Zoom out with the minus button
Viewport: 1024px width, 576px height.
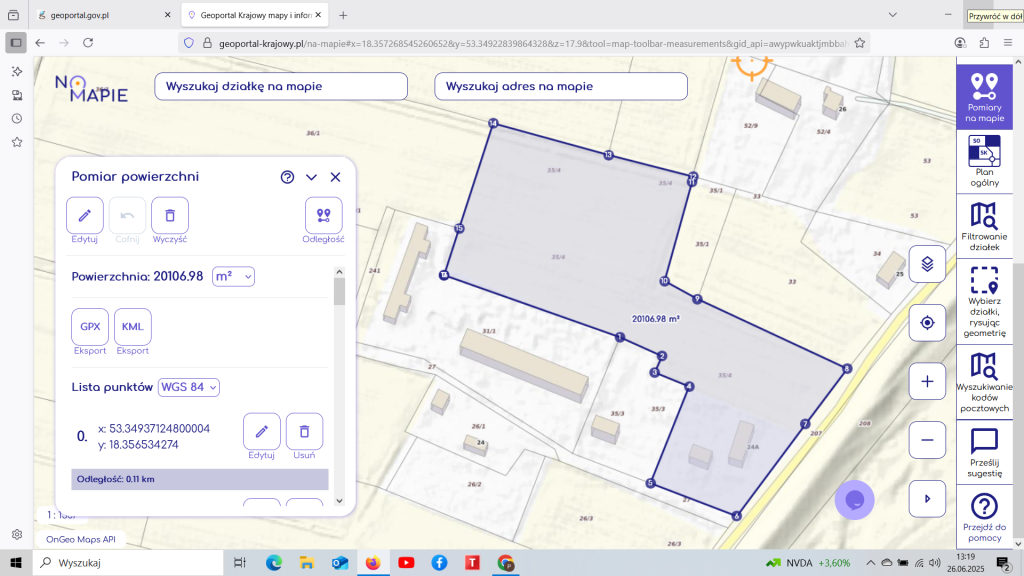pos(927,439)
